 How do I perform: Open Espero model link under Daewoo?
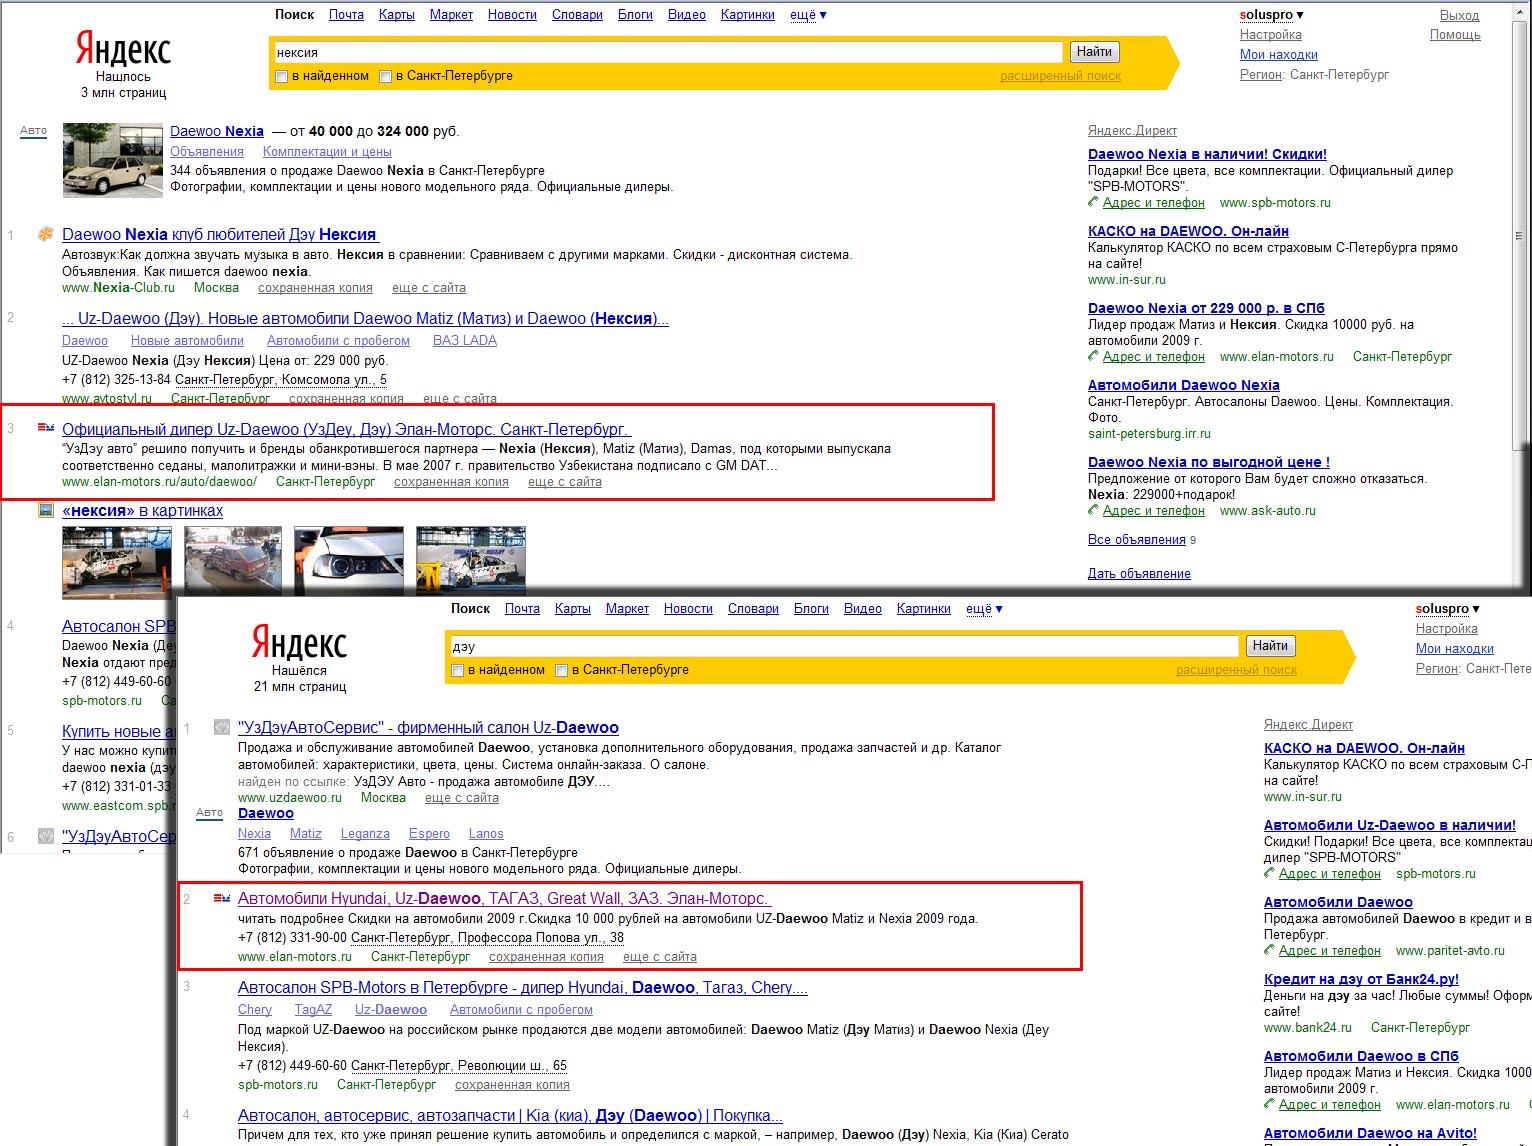tap(429, 834)
